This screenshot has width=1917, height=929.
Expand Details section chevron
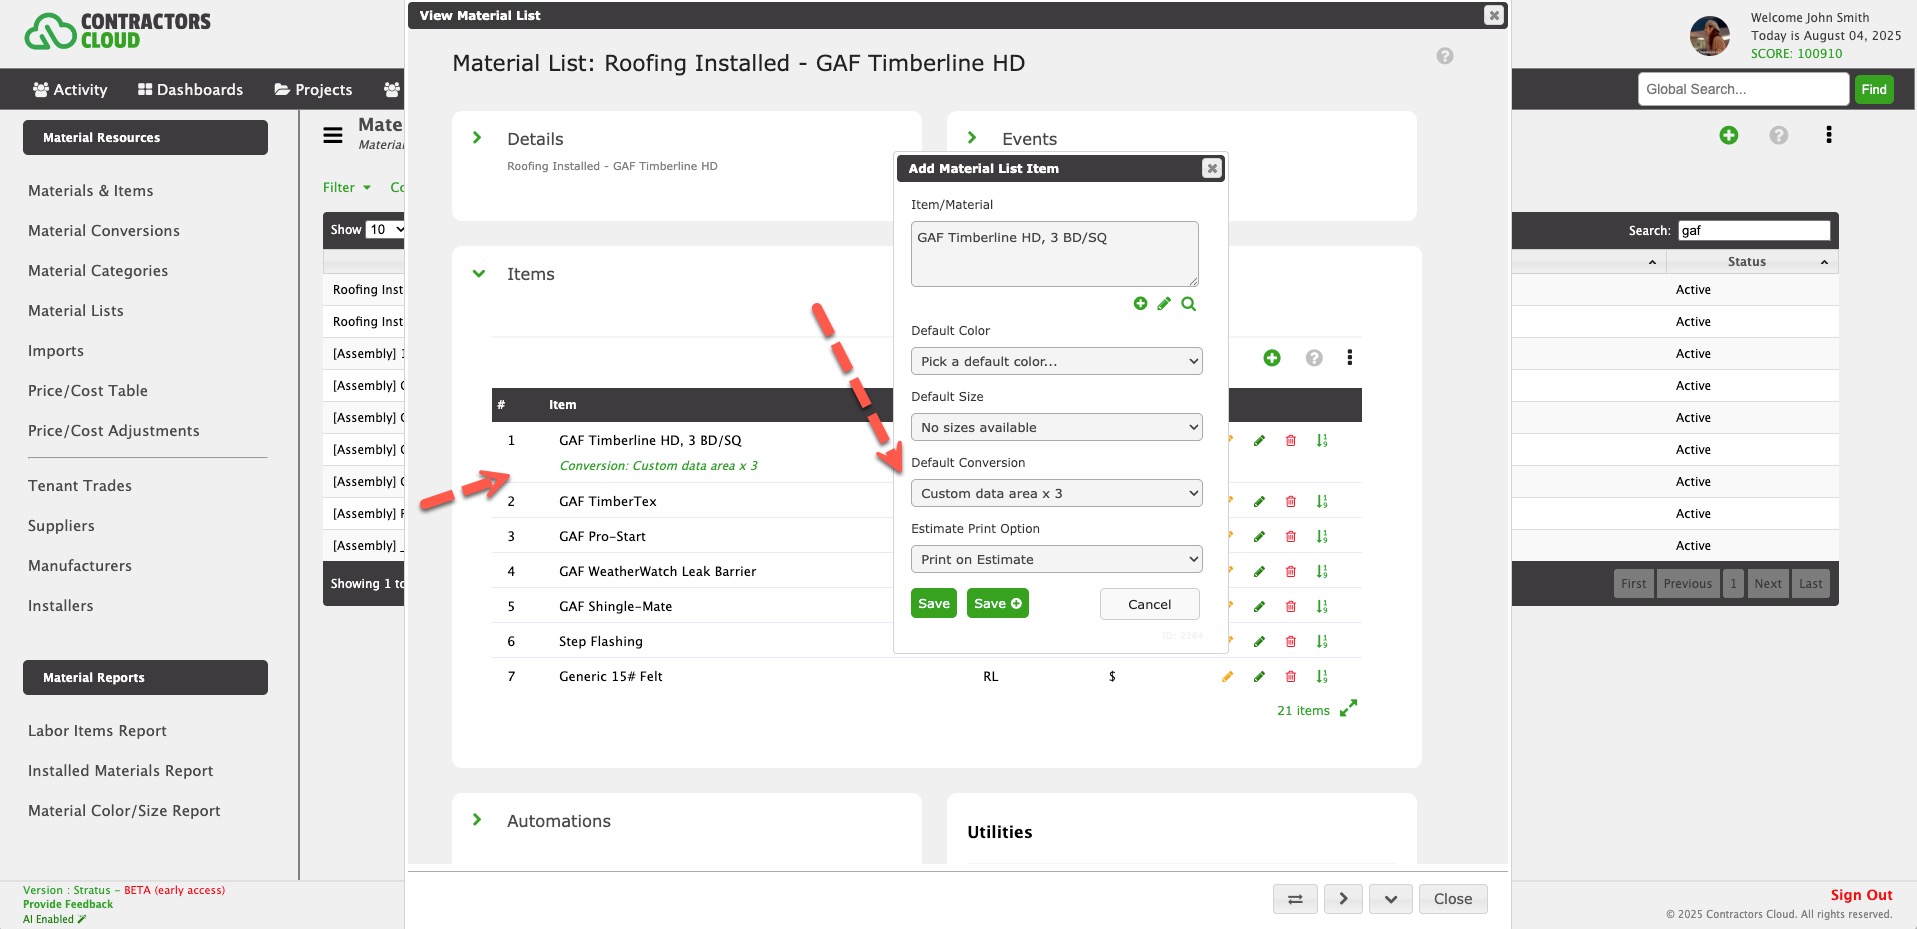click(477, 138)
